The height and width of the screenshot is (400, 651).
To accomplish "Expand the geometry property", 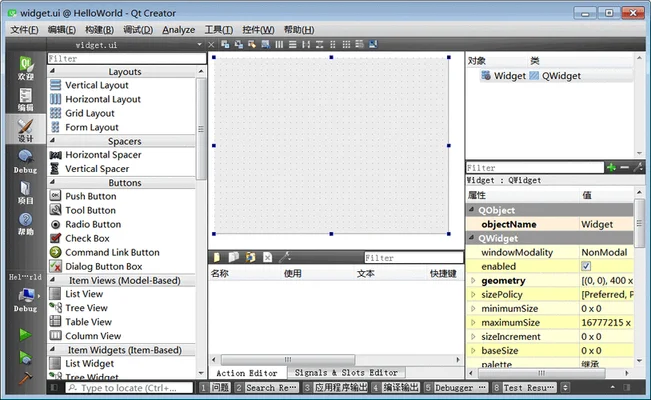I will coord(473,280).
